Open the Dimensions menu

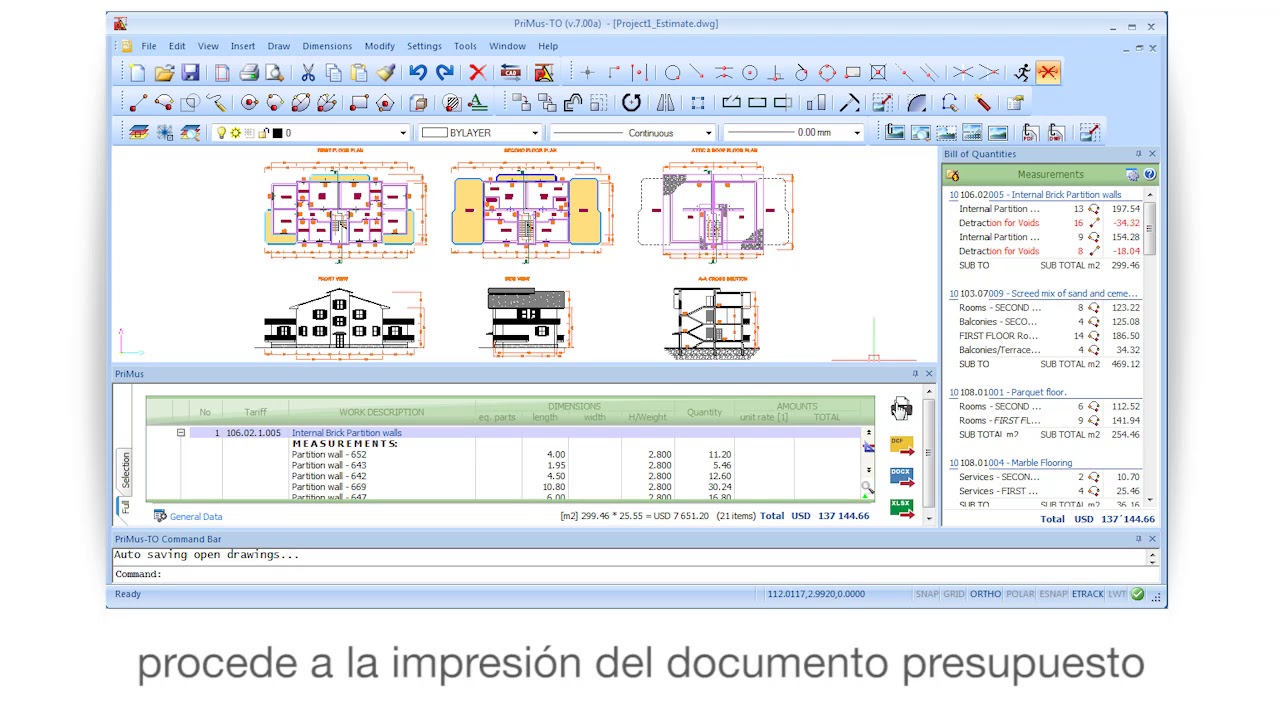(x=327, y=46)
